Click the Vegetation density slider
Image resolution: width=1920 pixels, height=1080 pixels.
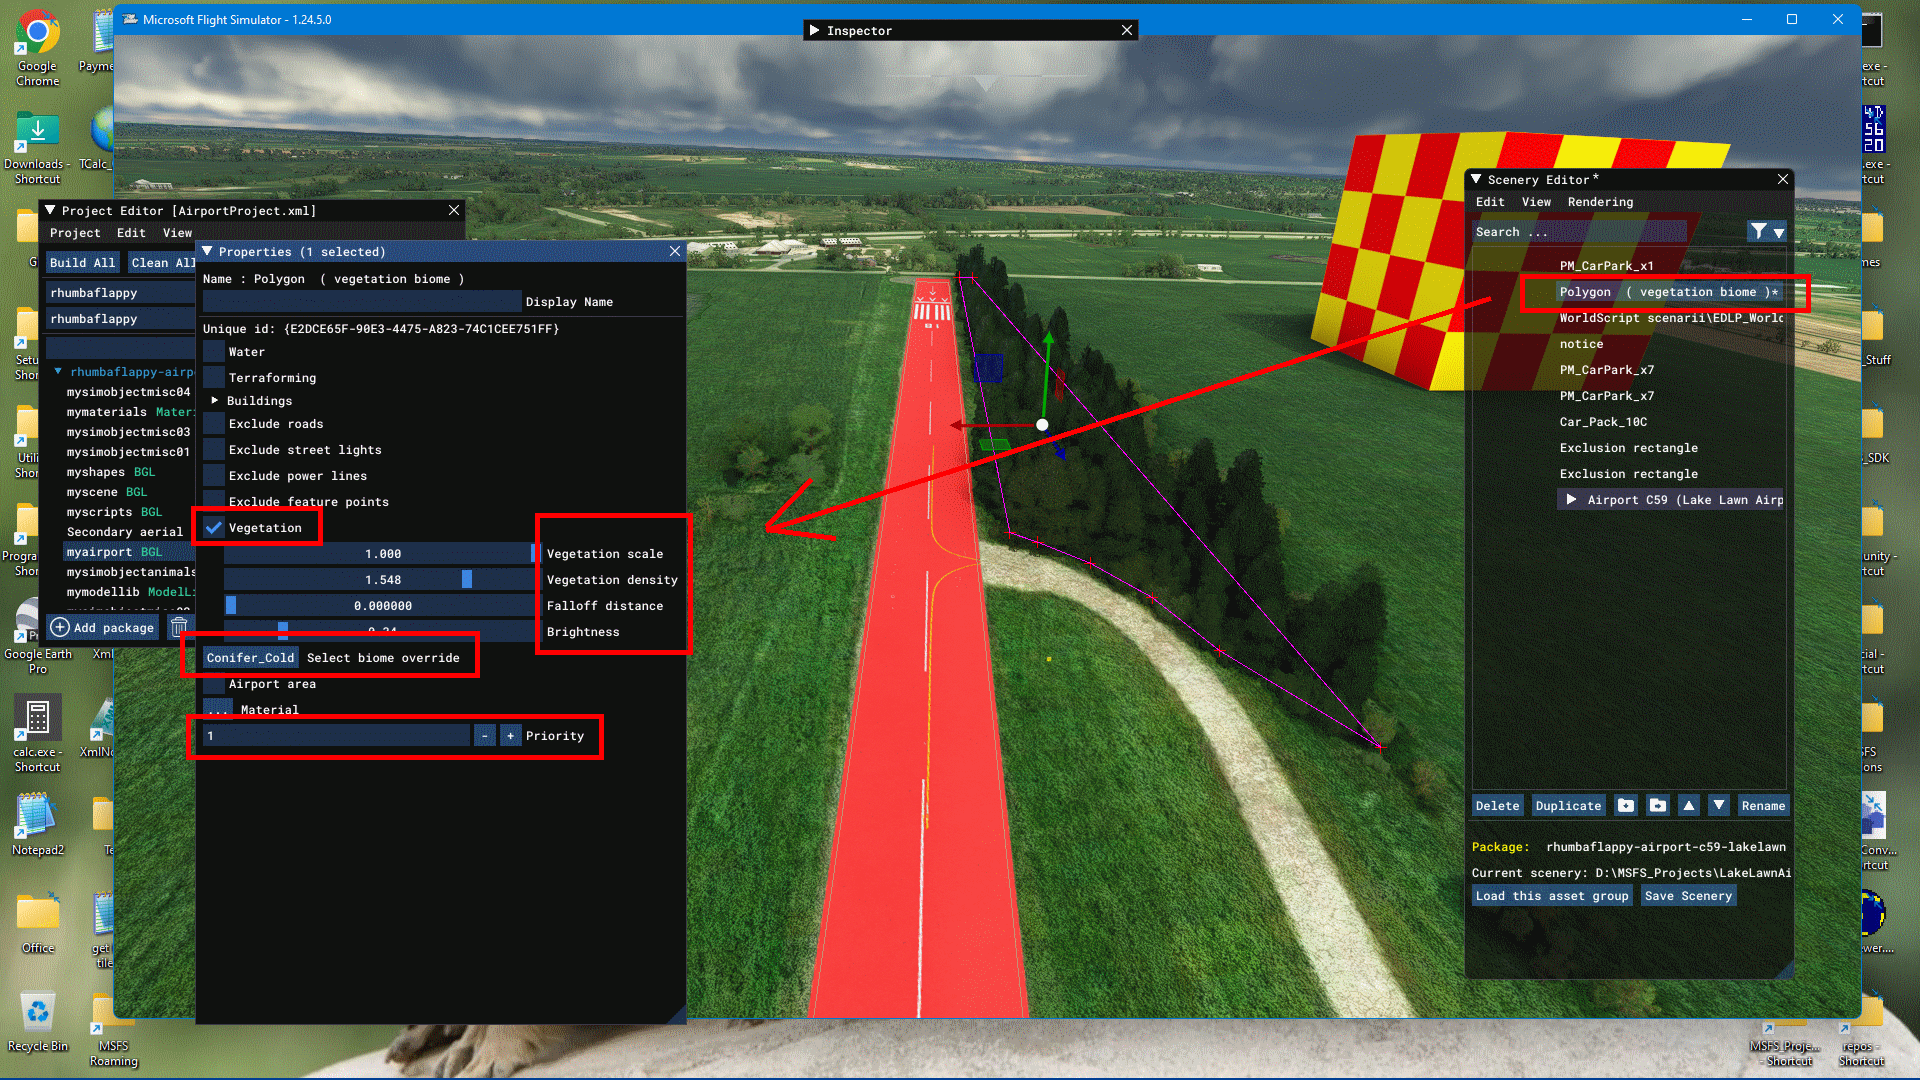[382, 580]
